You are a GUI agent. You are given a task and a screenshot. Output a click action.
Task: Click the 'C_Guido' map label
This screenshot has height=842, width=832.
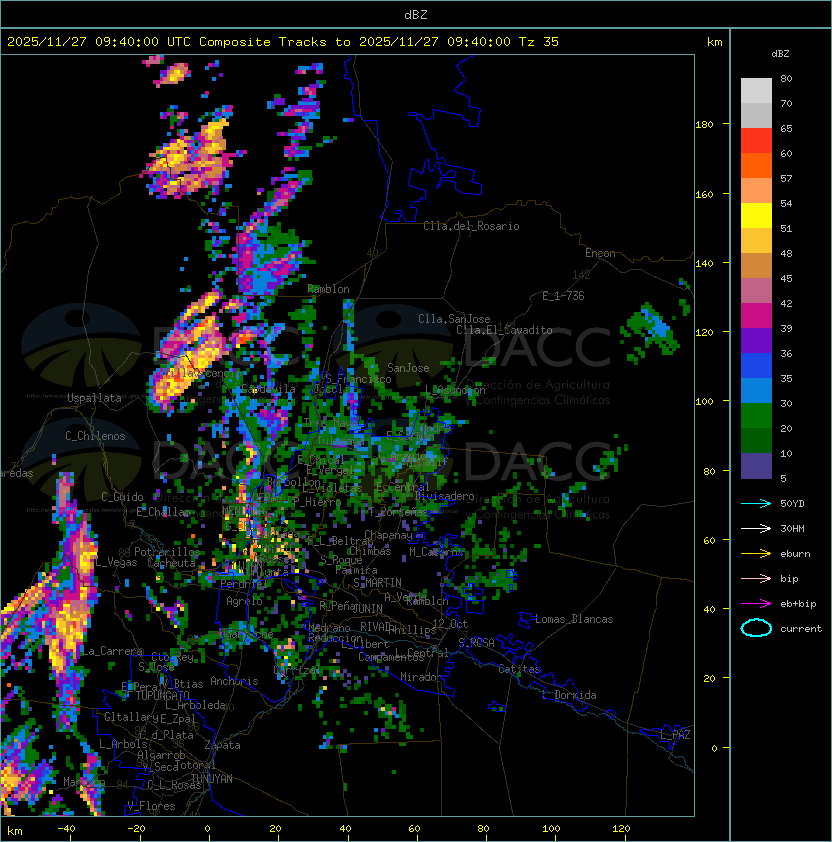coord(122,497)
